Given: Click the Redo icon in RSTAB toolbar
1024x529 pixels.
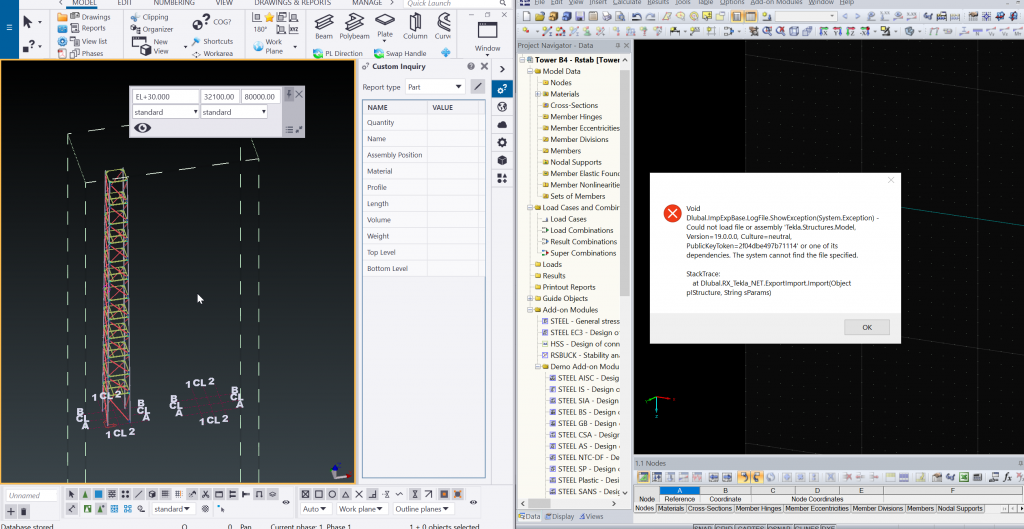Looking at the screenshot, I should coord(650,16).
